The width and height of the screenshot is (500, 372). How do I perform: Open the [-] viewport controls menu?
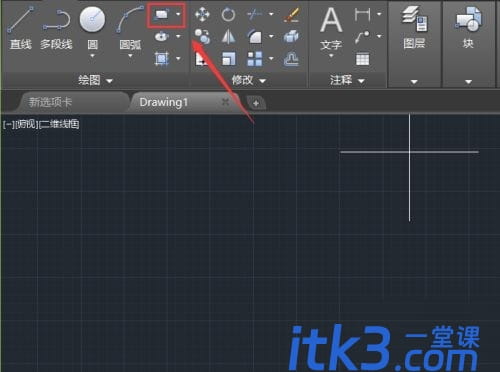click(8, 124)
